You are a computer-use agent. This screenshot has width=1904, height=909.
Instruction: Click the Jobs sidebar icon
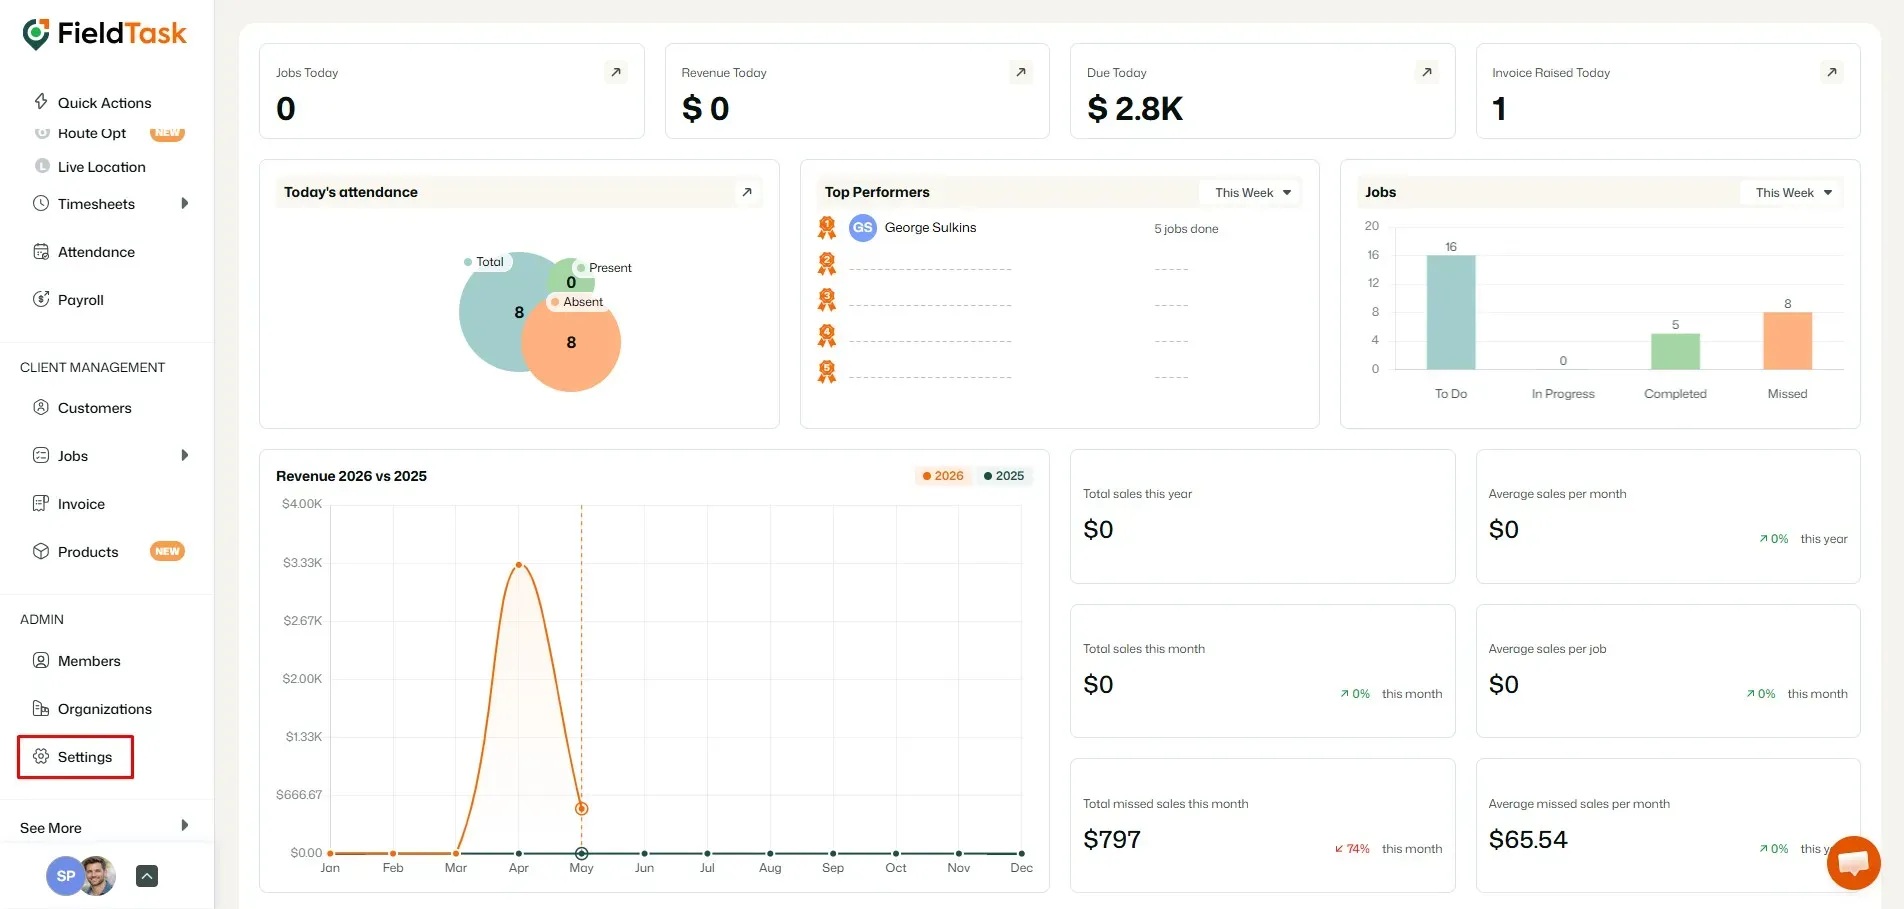pos(41,455)
